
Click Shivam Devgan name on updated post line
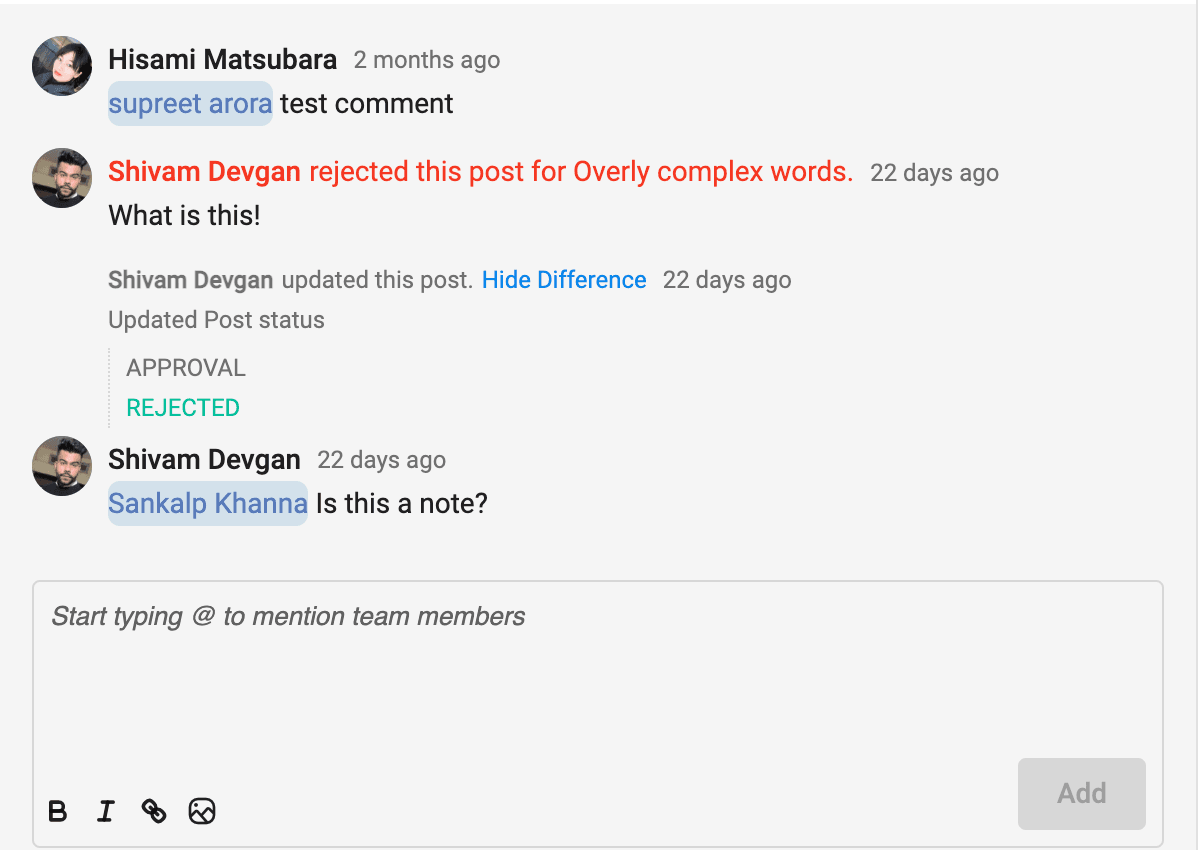pyautogui.click(x=190, y=280)
